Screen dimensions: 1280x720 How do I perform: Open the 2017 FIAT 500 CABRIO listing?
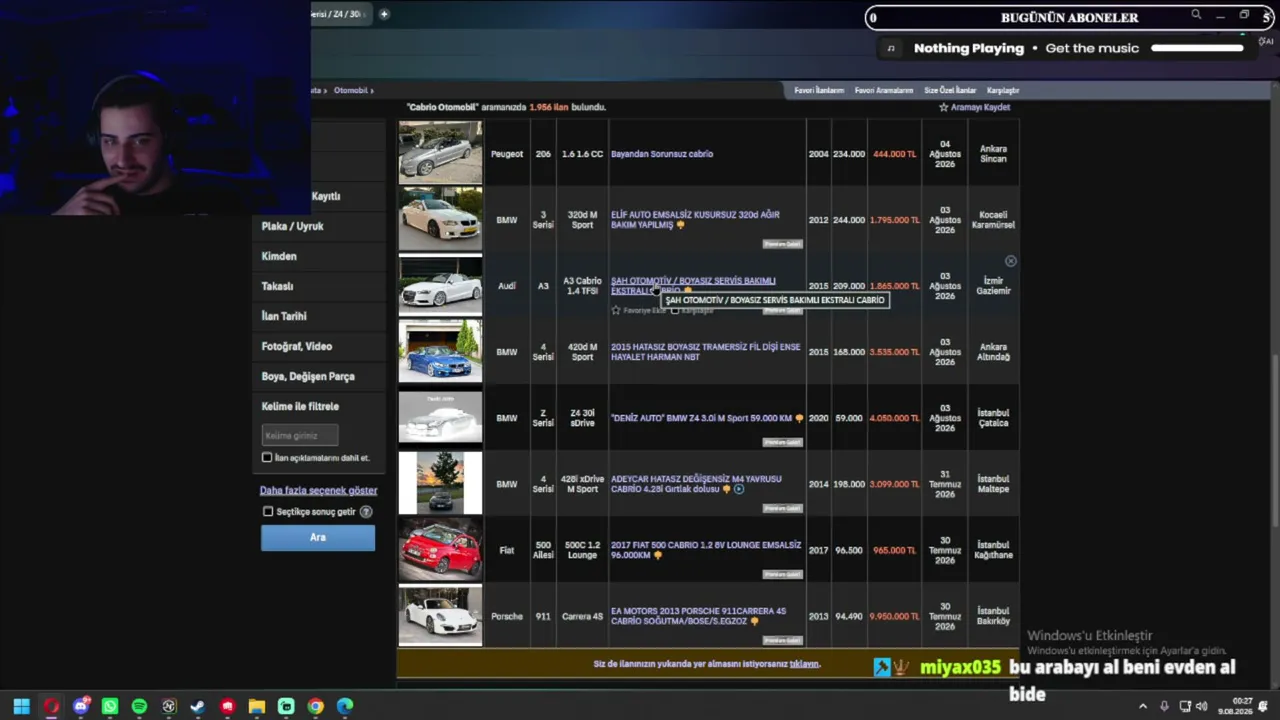click(x=706, y=550)
